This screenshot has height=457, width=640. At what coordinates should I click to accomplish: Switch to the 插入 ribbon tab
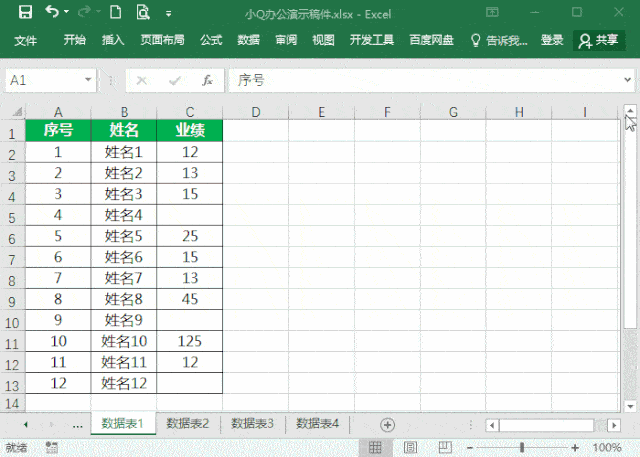point(113,40)
